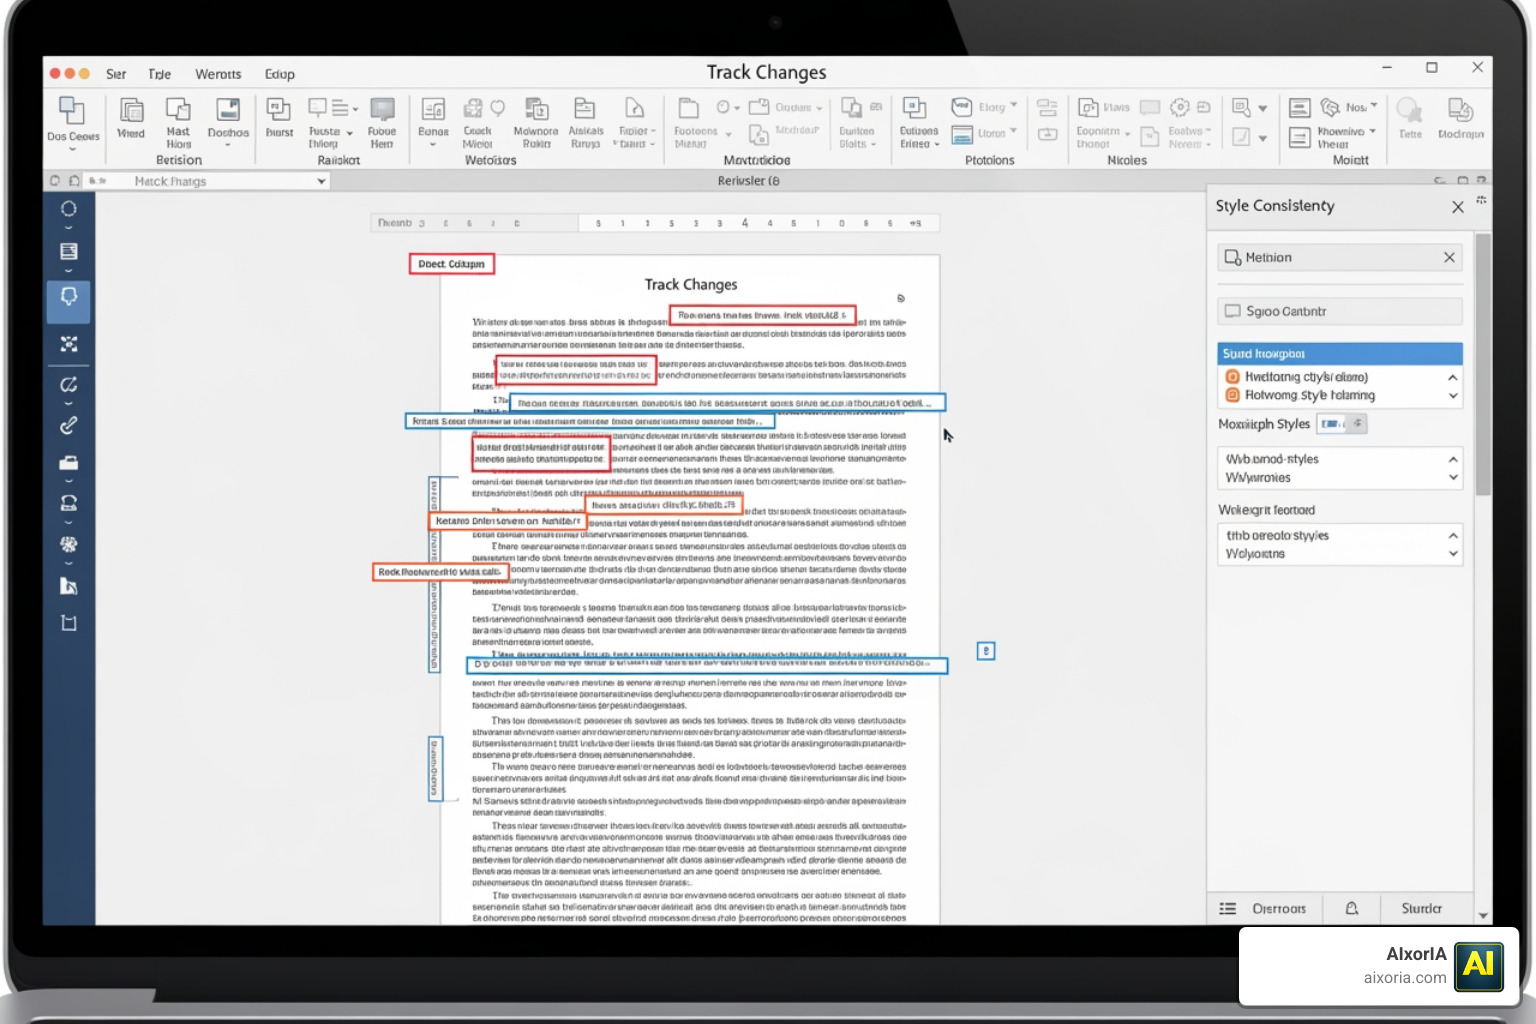Click the bell icon at panel bottom
The image size is (1536, 1024).
[1352, 908]
